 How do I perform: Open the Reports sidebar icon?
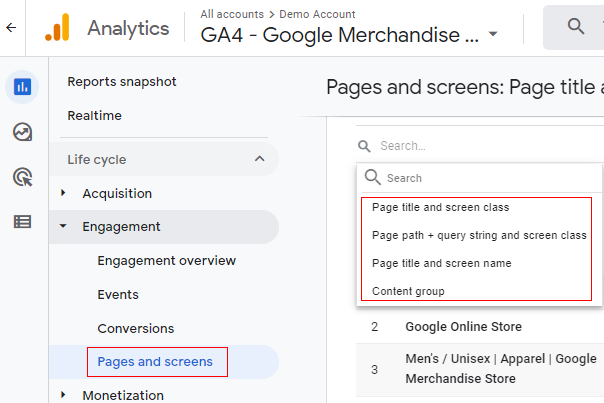pos(22,87)
